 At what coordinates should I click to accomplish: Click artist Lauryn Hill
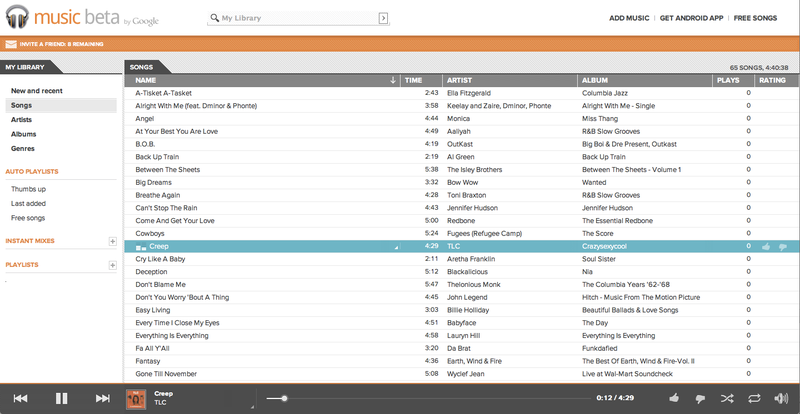464,336
